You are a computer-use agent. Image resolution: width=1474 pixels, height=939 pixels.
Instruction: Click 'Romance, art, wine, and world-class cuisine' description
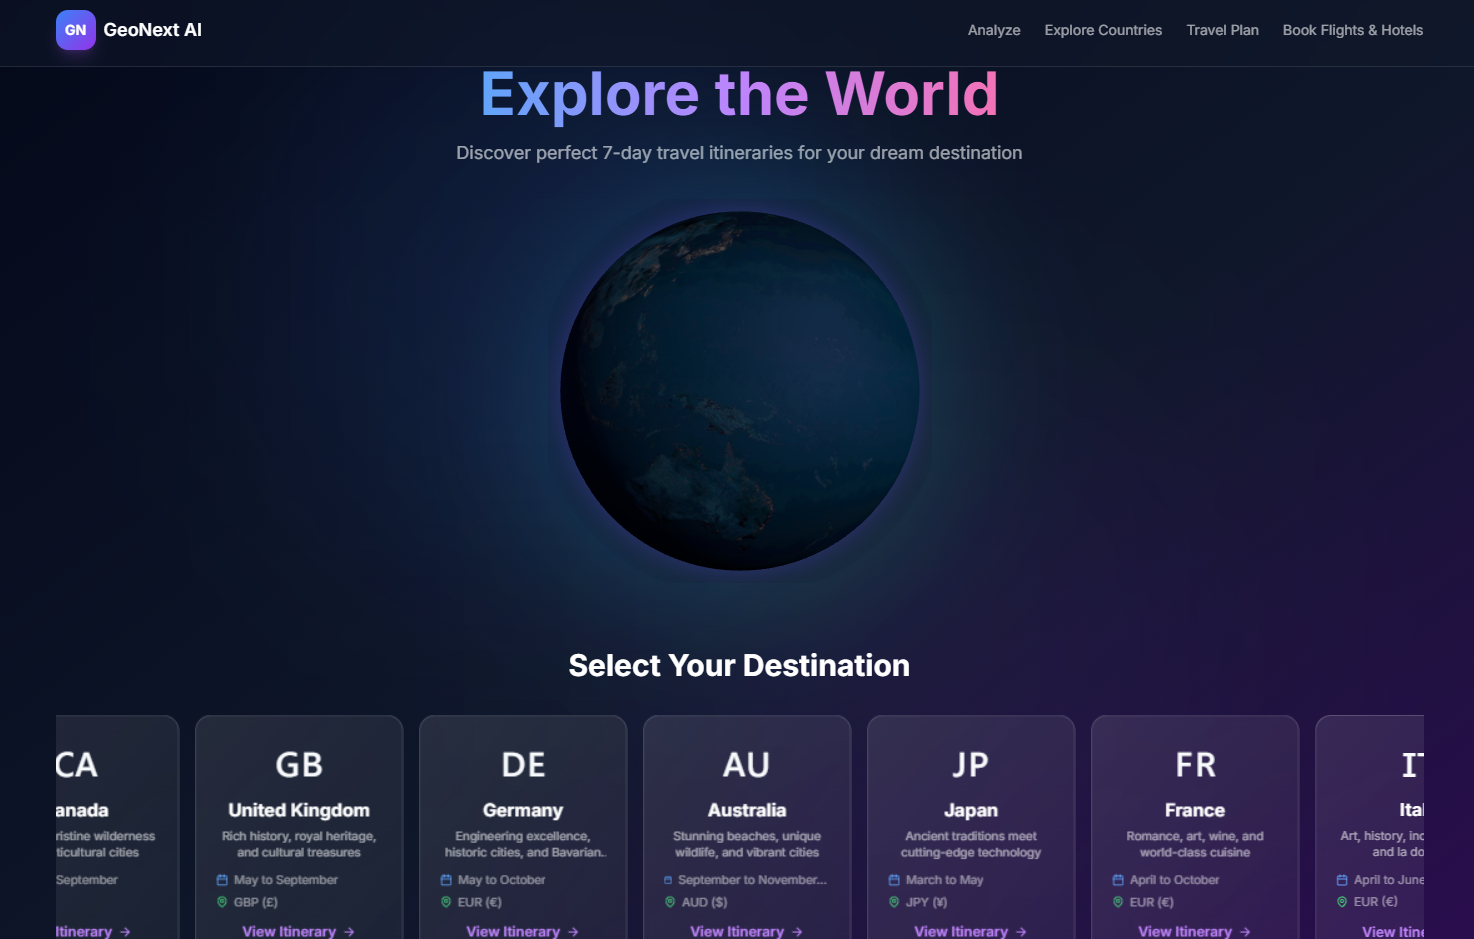pyautogui.click(x=1195, y=844)
